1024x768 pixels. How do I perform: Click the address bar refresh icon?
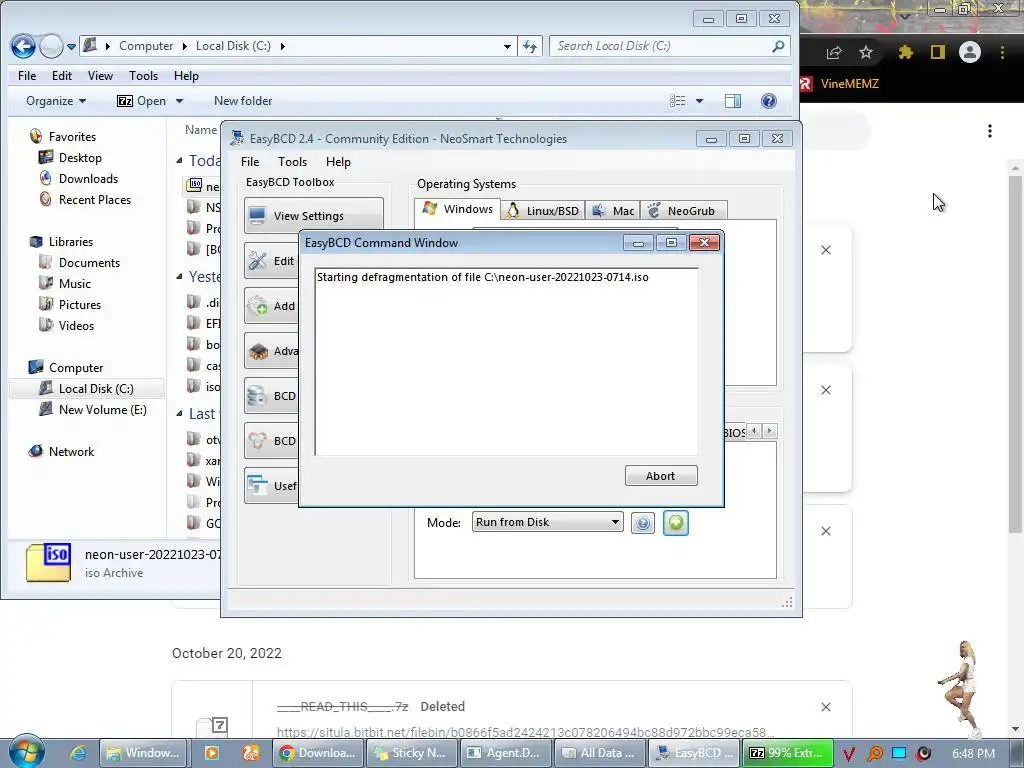click(x=530, y=46)
